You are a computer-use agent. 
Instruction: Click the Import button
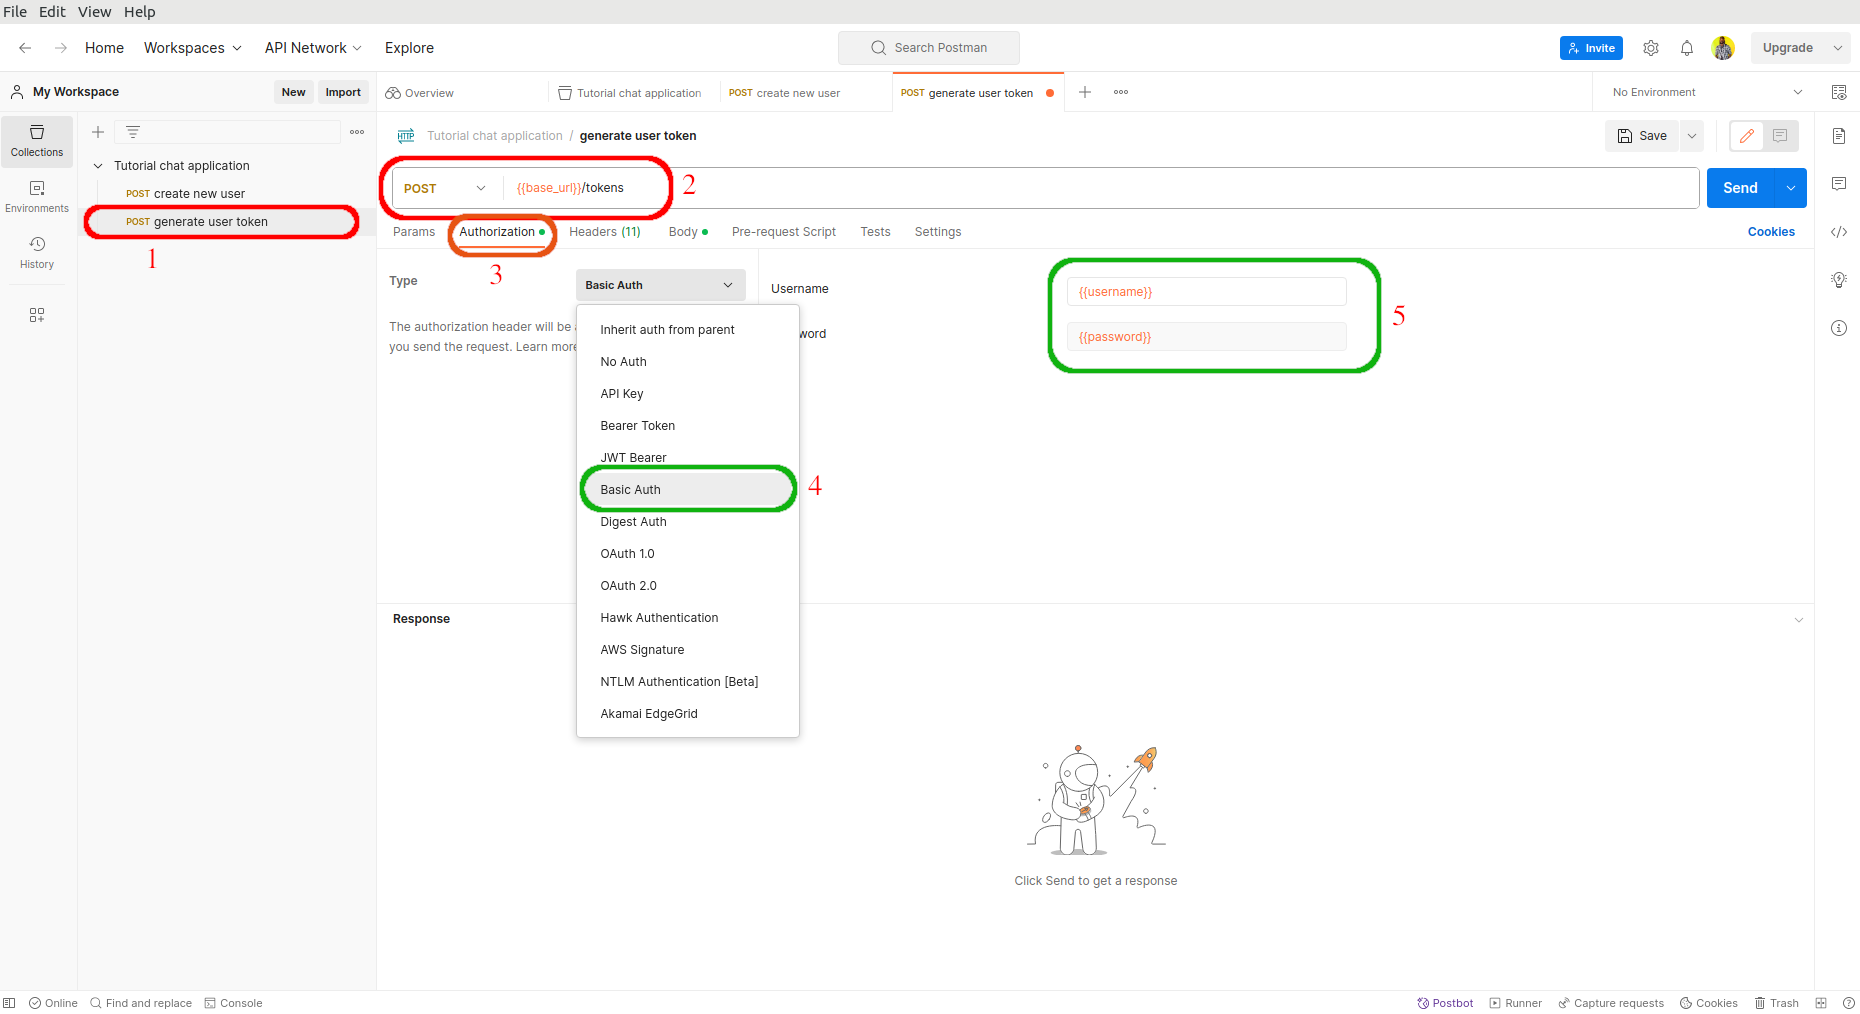click(x=343, y=92)
